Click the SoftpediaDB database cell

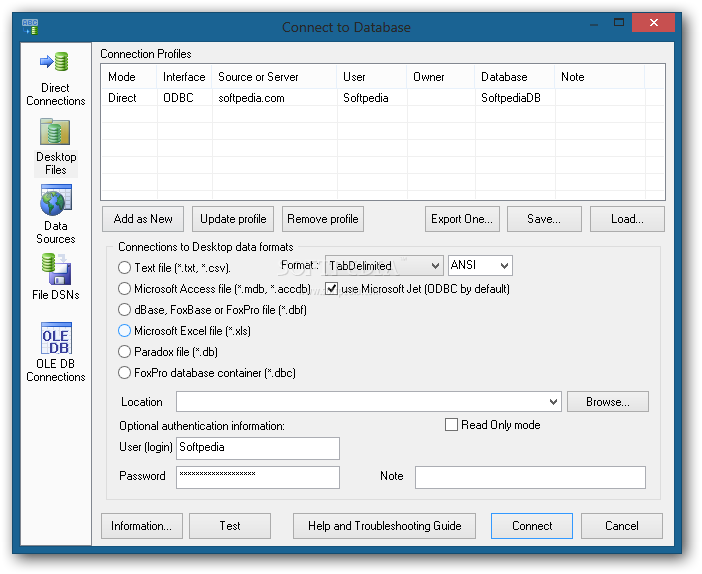tap(515, 98)
